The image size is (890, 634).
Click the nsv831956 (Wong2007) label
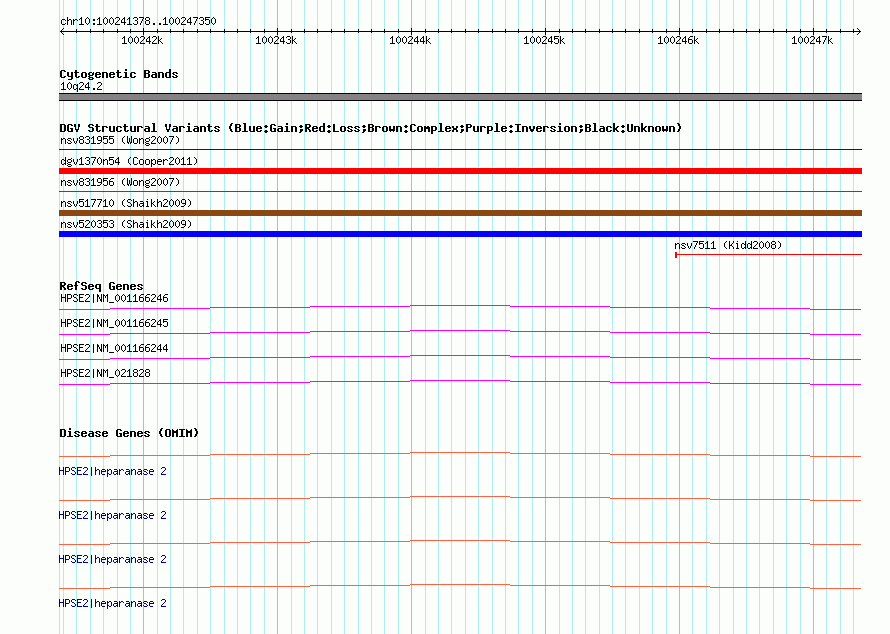[120, 182]
